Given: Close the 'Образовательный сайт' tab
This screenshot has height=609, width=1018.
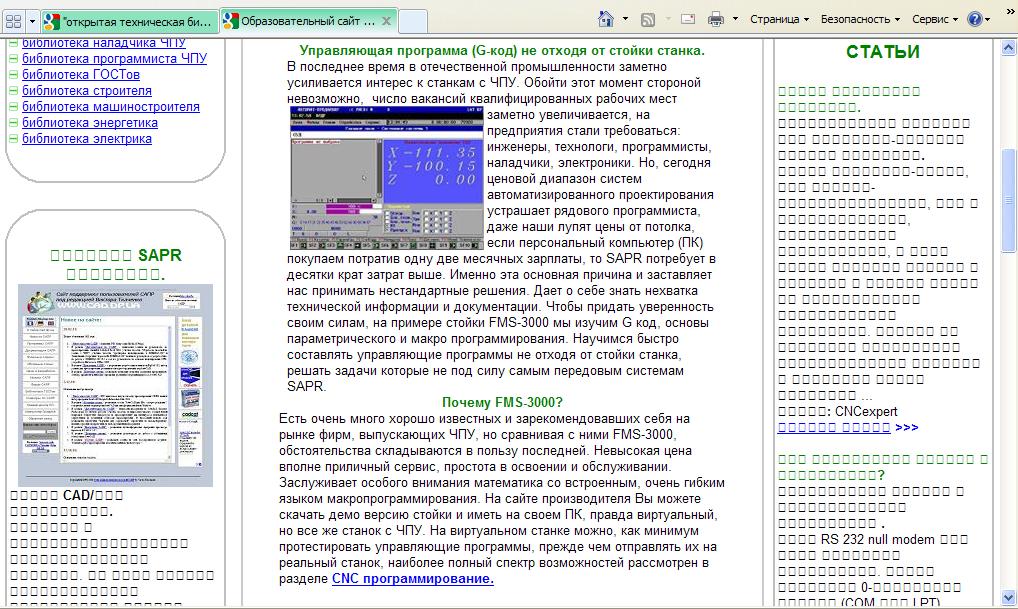Looking at the screenshot, I should [386, 21].
